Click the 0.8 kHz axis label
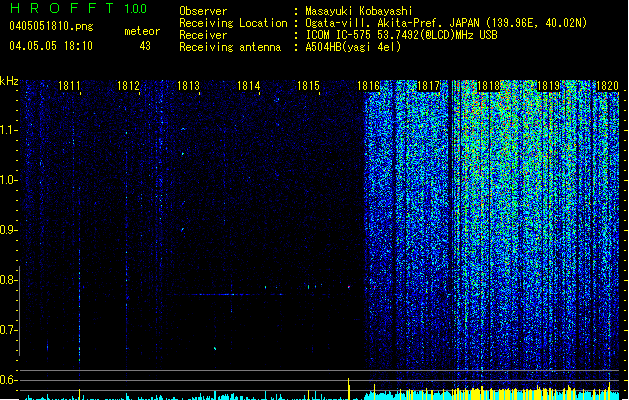The image size is (629, 400). click(x=8, y=280)
